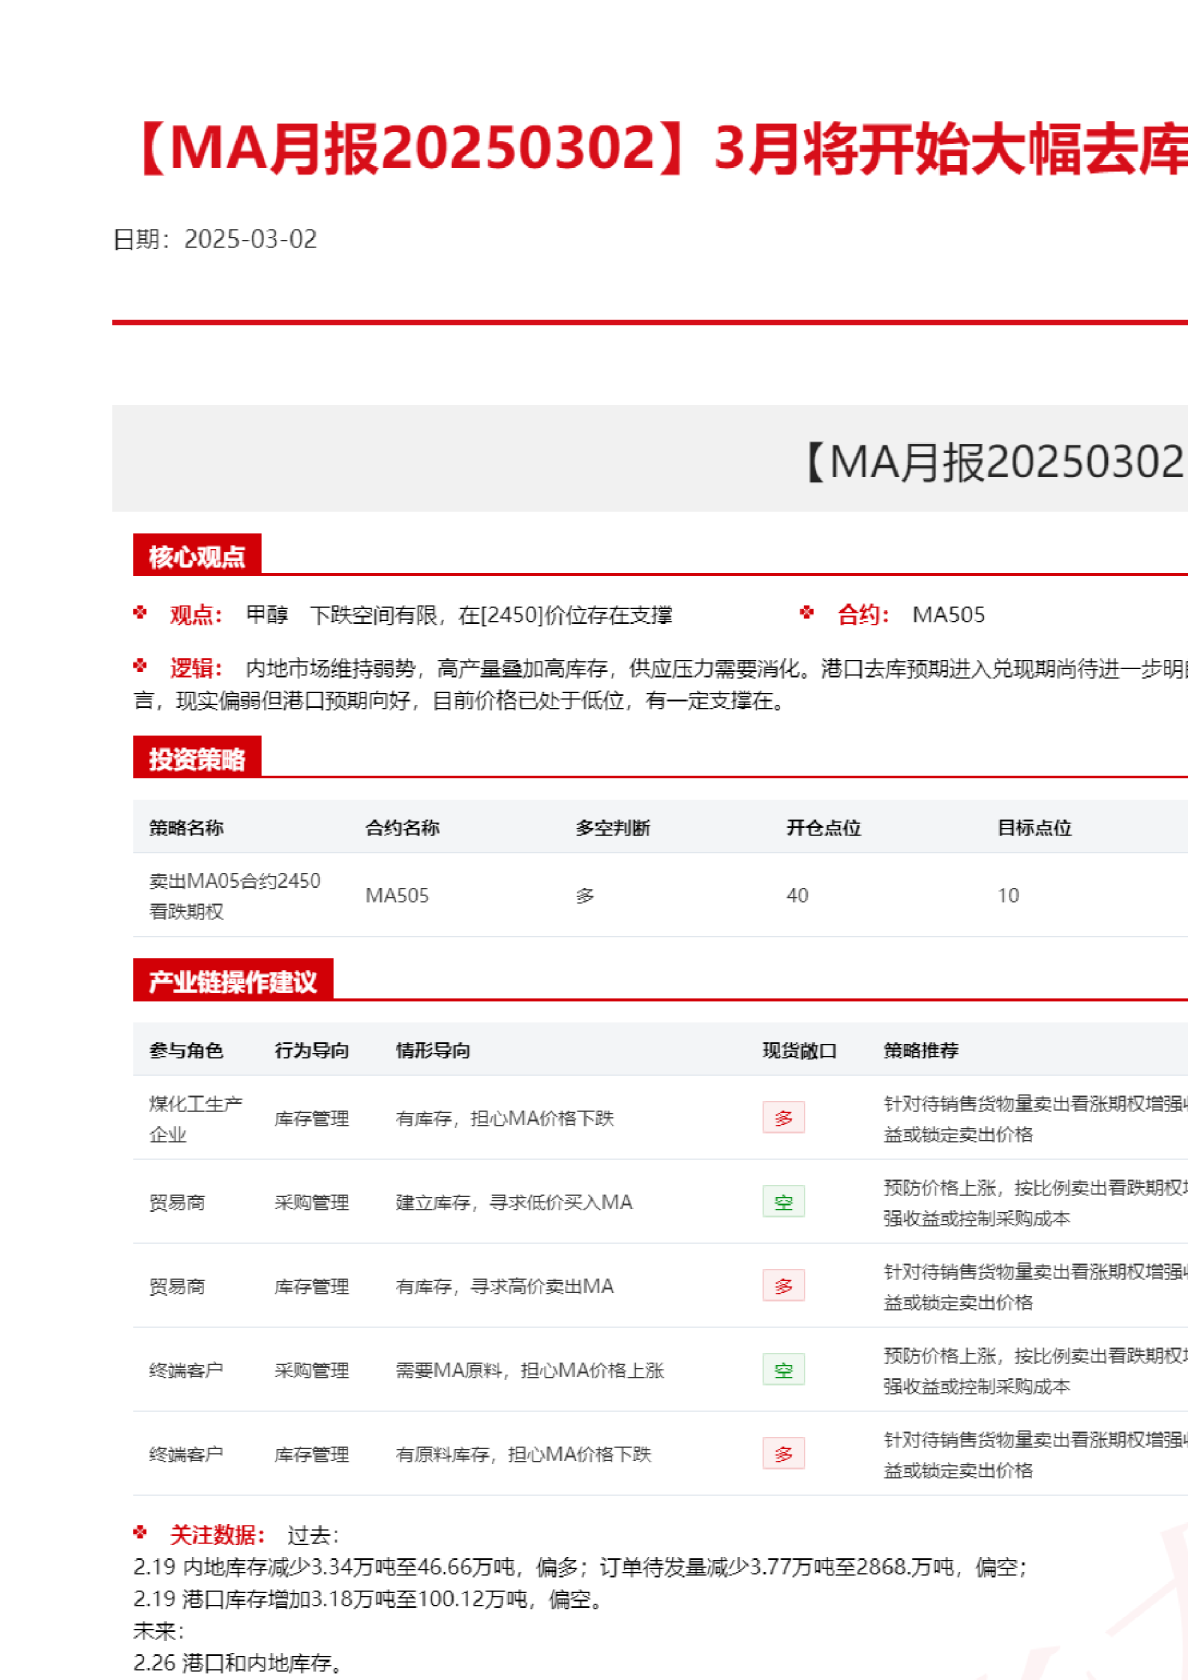Click the 产业链操作建议 section header
This screenshot has width=1188, height=1680.
[233, 981]
